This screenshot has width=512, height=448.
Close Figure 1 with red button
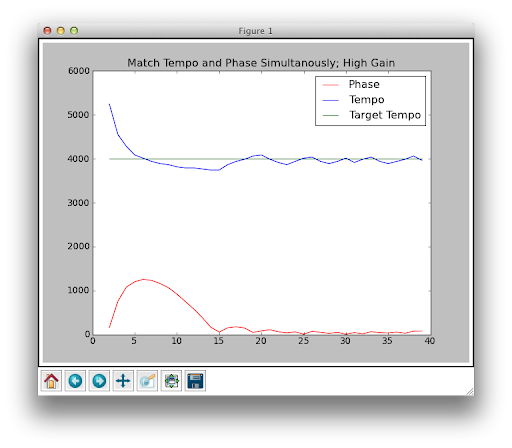coord(47,31)
